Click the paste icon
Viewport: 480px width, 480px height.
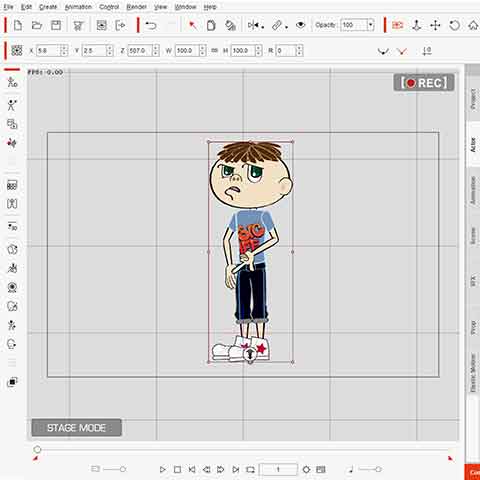[x=230, y=25]
